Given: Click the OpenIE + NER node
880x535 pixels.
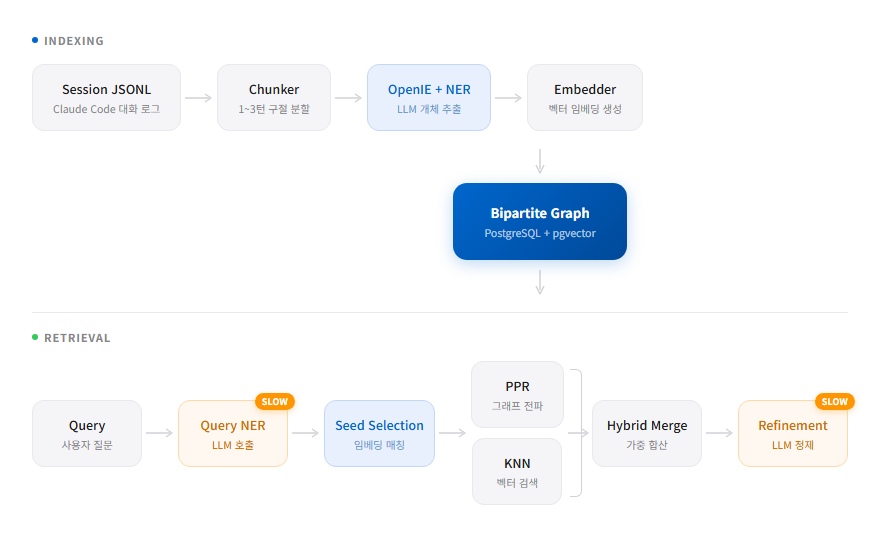Looking at the screenshot, I should [429, 97].
